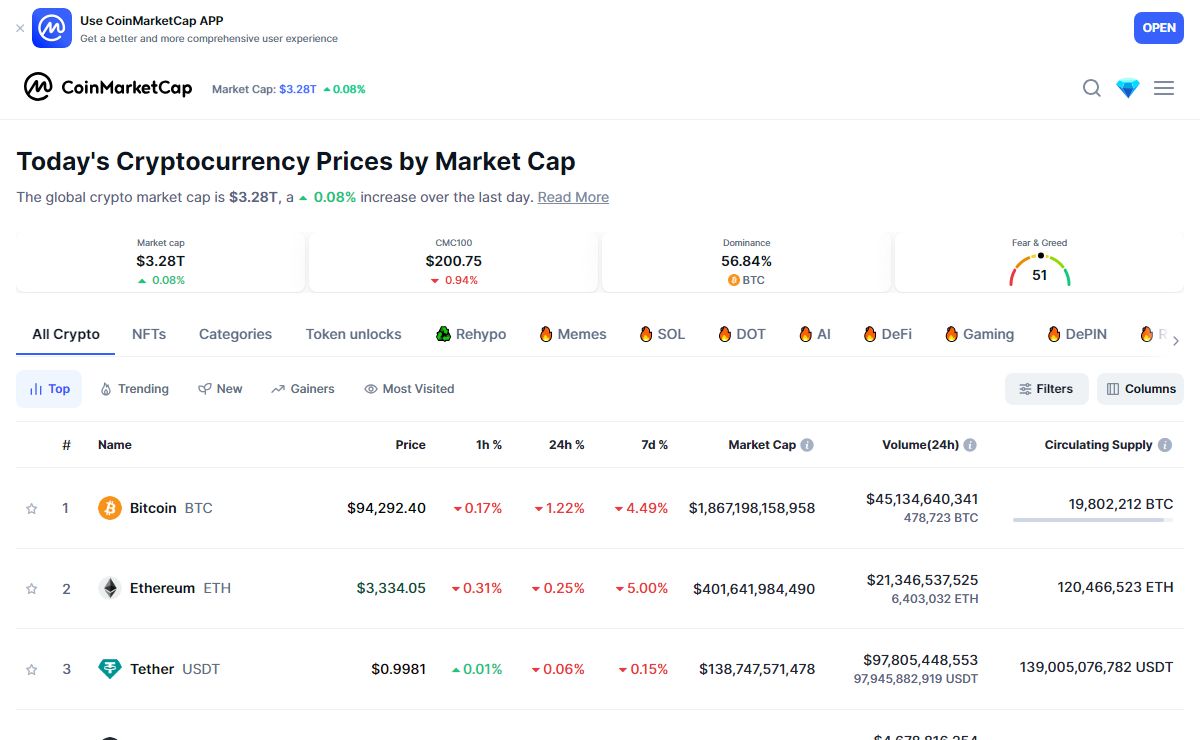Open the BTC Dominance card
Screen dimensions: 1200x740
(x=746, y=262)
